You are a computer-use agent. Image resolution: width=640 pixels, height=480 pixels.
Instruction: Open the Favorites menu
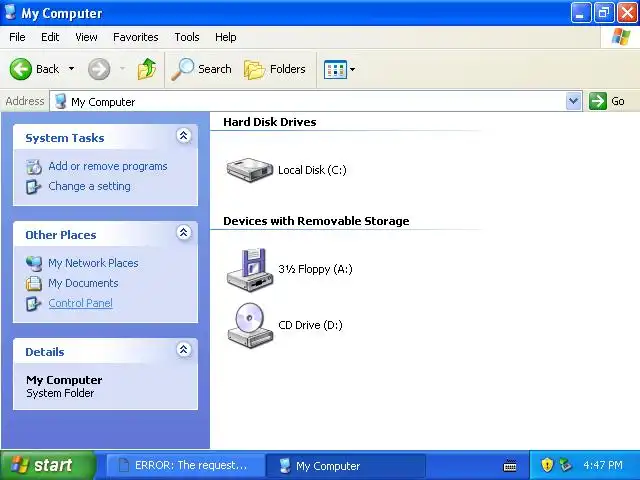[x=136, y=37]
